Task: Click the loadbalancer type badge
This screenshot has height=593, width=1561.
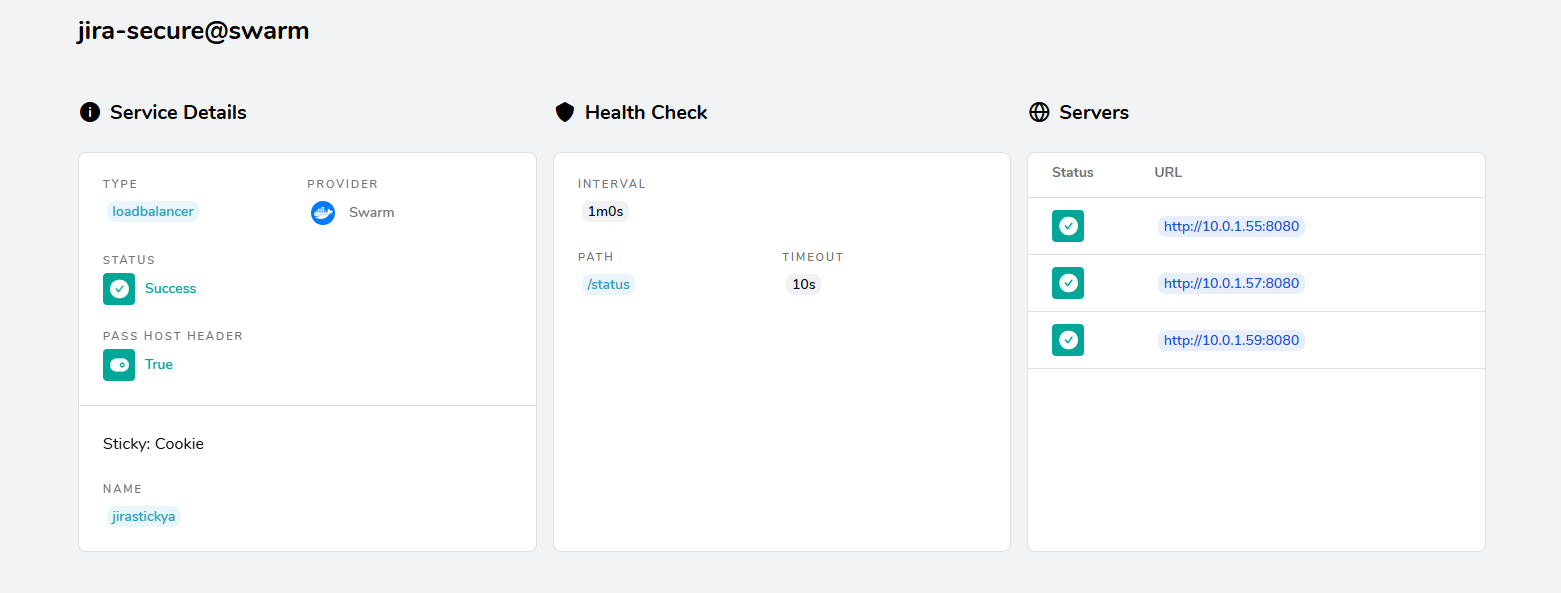Action: point(153,211)
